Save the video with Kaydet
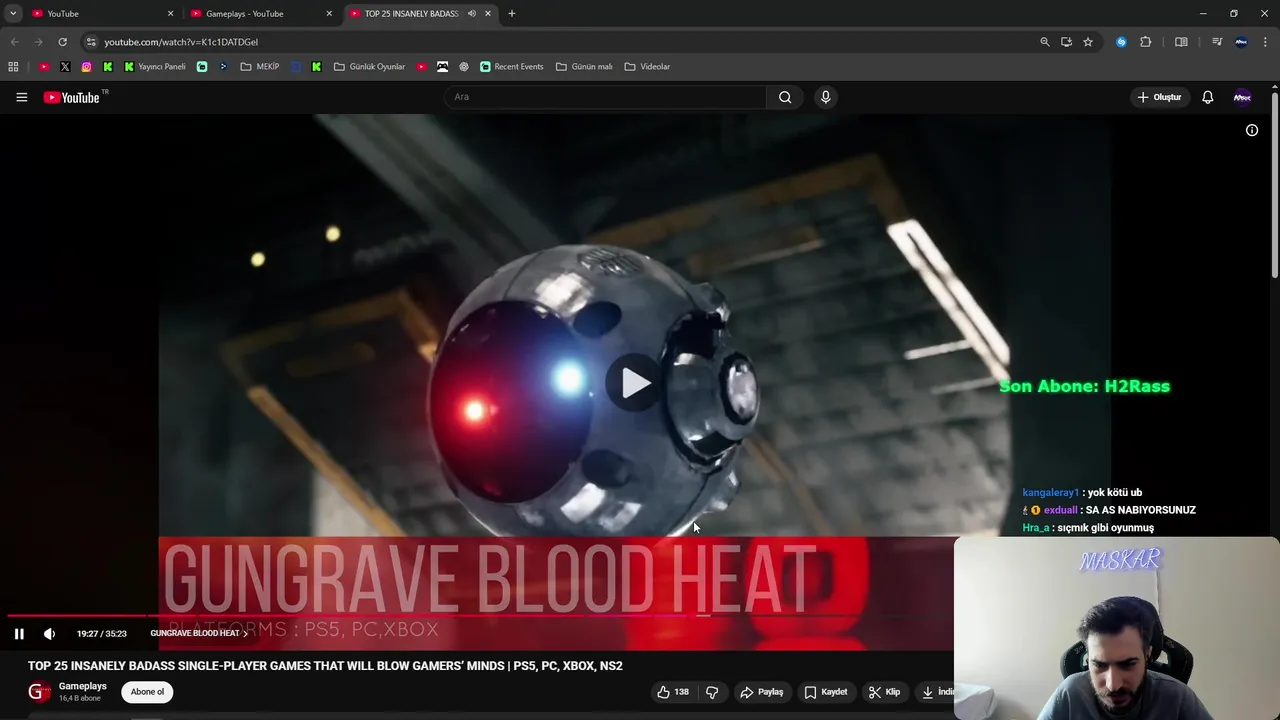 (x=826, y=692)
